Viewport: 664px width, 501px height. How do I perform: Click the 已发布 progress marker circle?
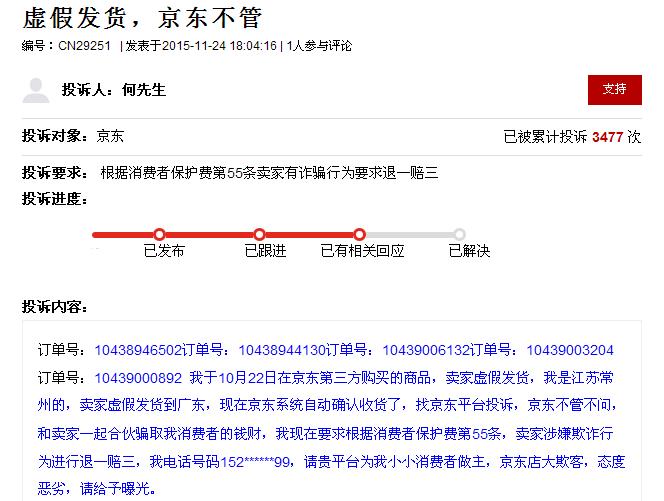[159, 234]
